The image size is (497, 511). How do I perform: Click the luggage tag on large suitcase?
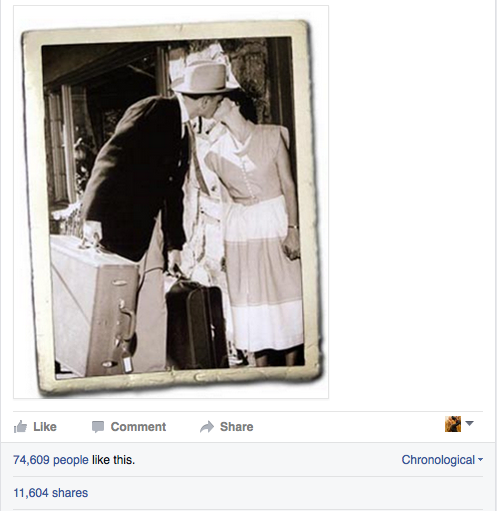(x=127, y=365)
